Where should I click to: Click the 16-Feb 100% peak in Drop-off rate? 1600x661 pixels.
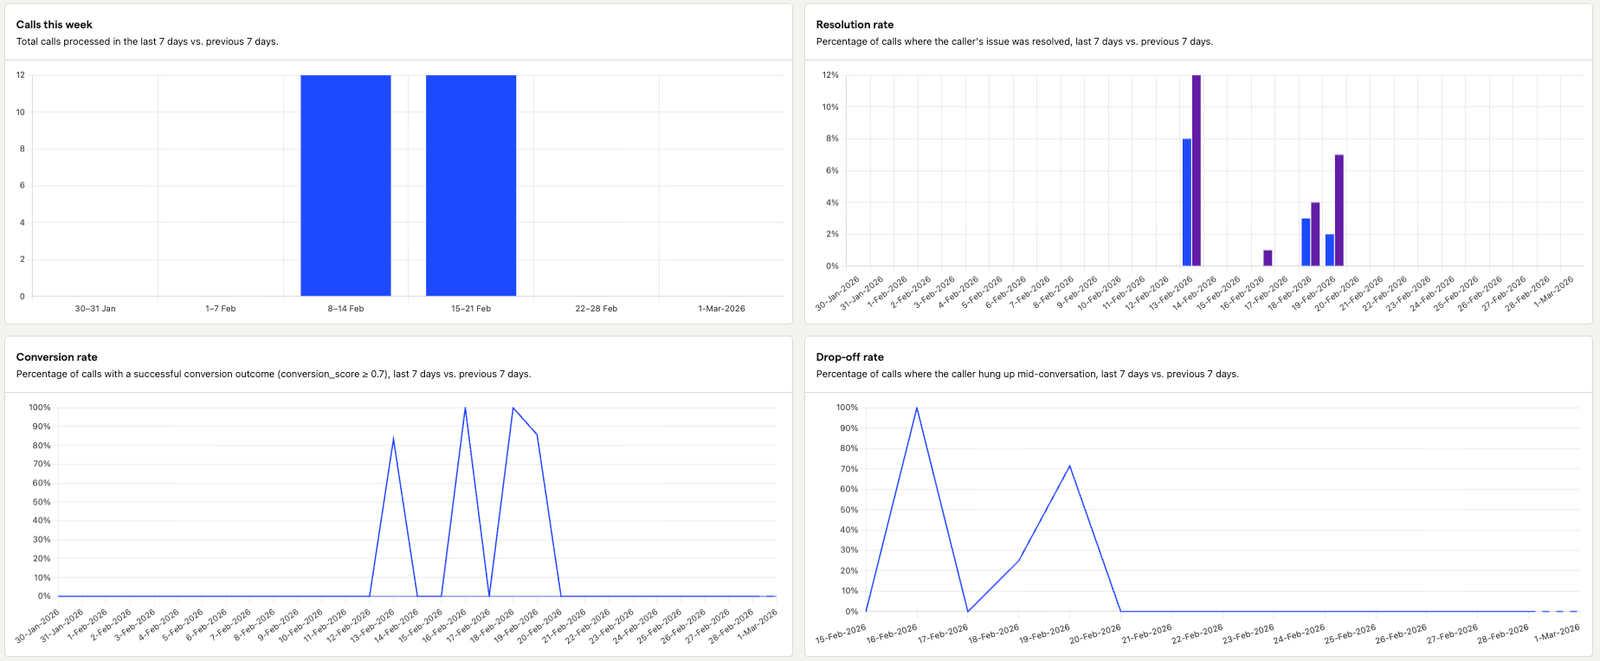tap(917, 408)
